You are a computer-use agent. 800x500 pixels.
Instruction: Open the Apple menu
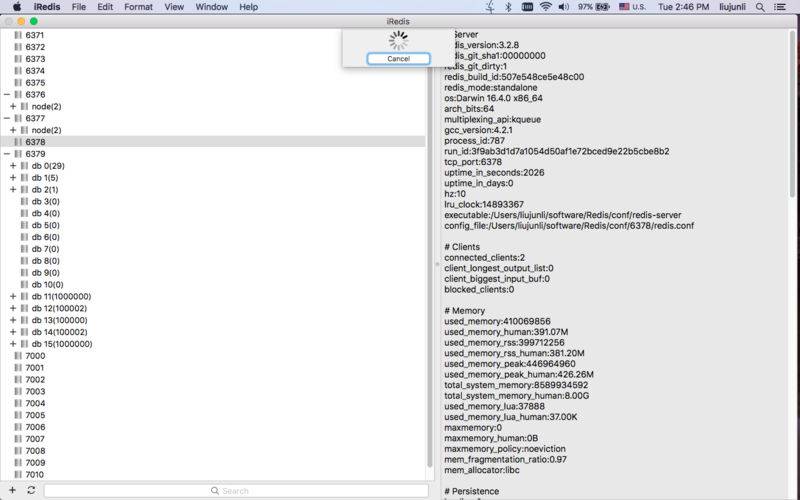pos(17,7)
